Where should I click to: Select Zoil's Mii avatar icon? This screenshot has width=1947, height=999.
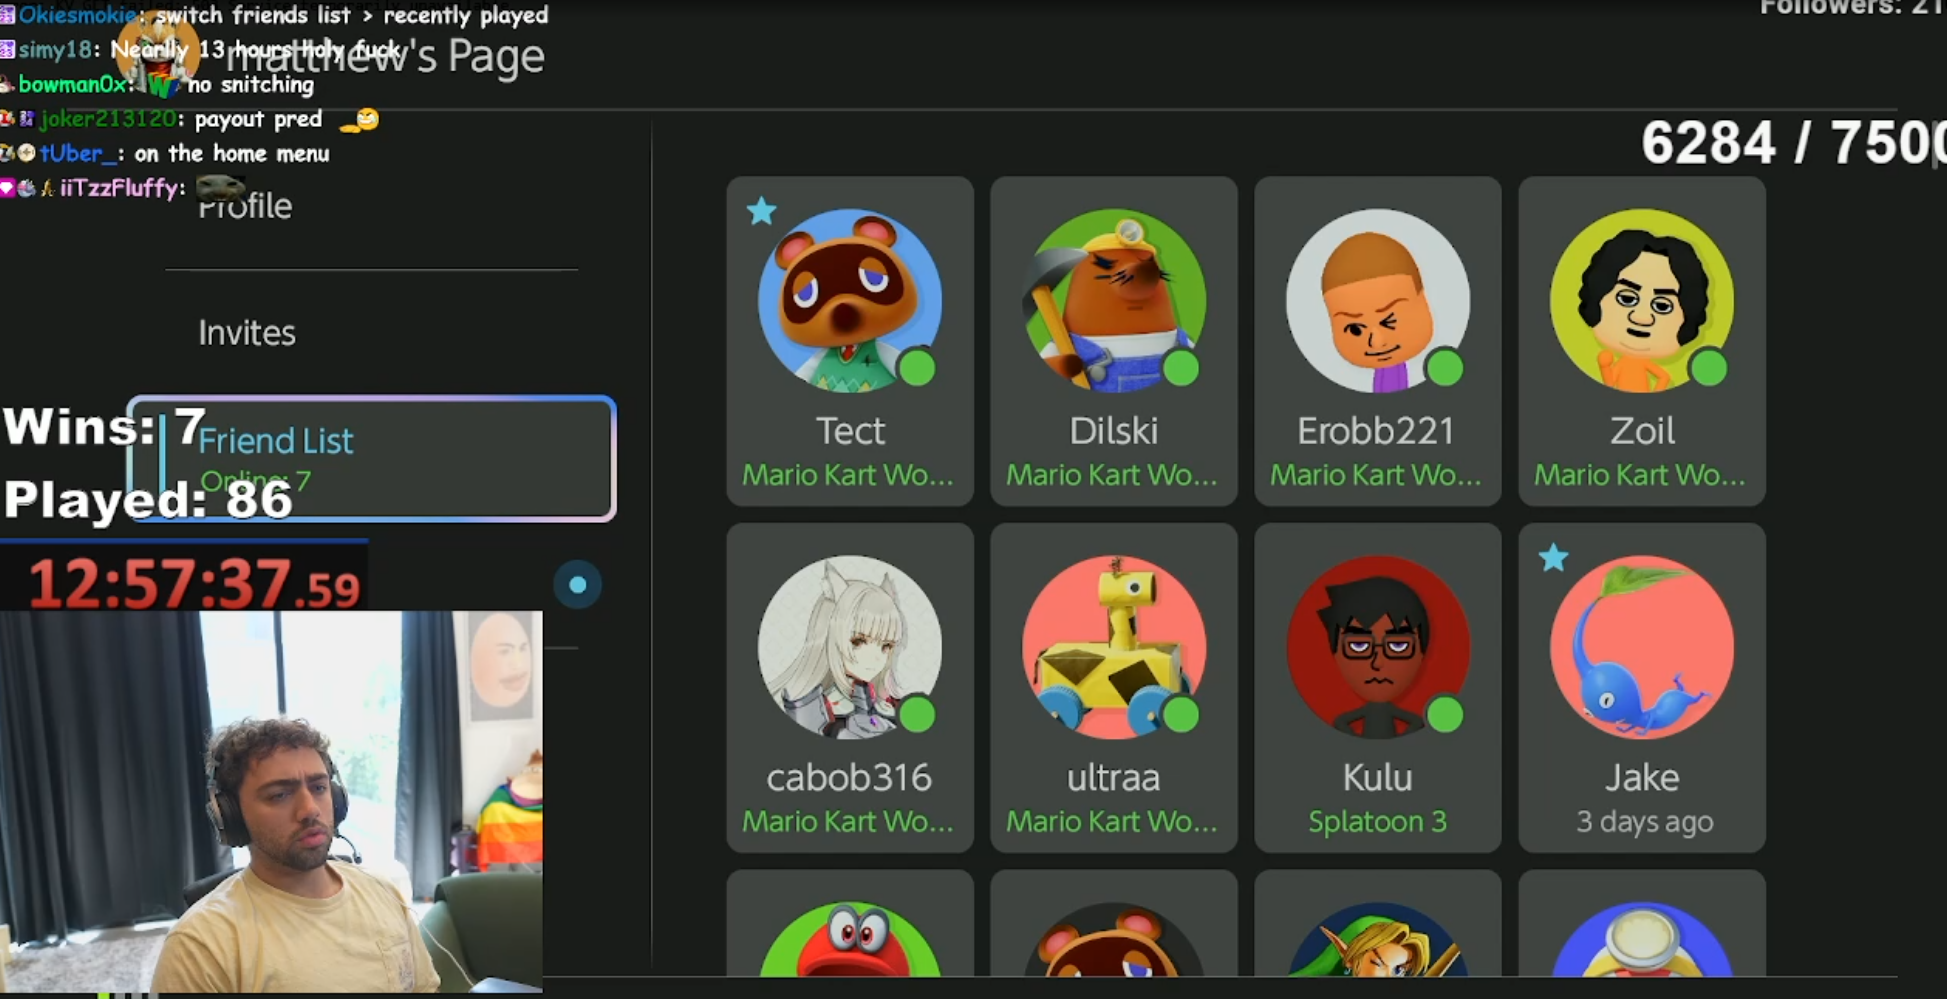click(x=1641, y=300)
